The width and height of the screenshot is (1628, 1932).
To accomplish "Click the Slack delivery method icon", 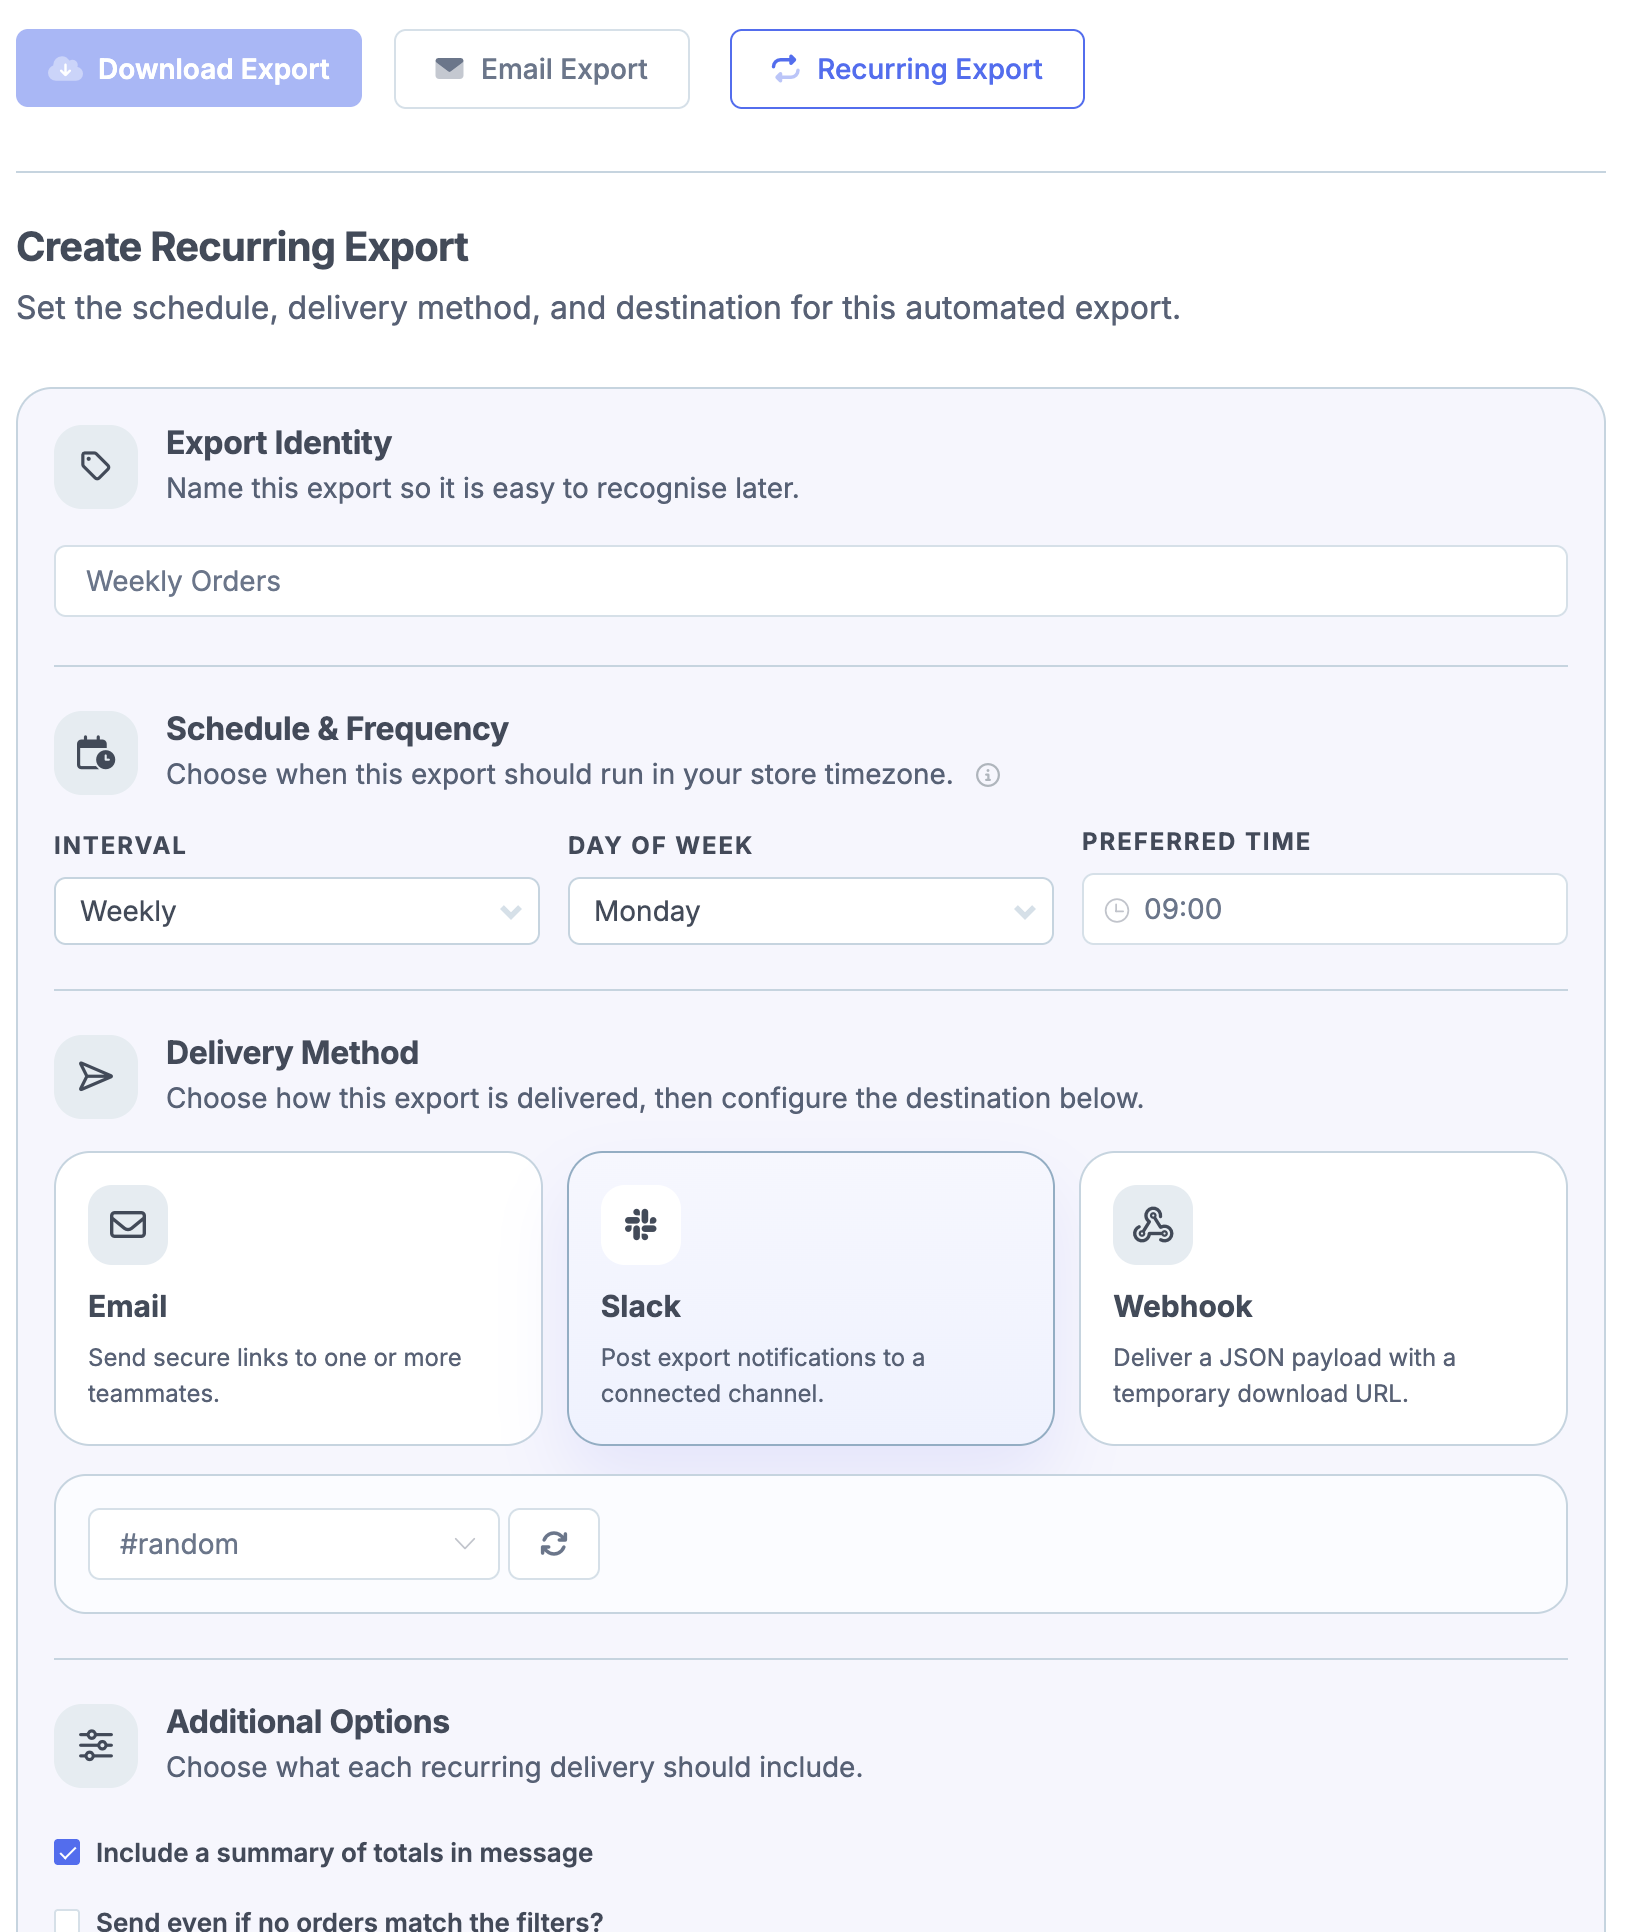I will (639, 1224).
